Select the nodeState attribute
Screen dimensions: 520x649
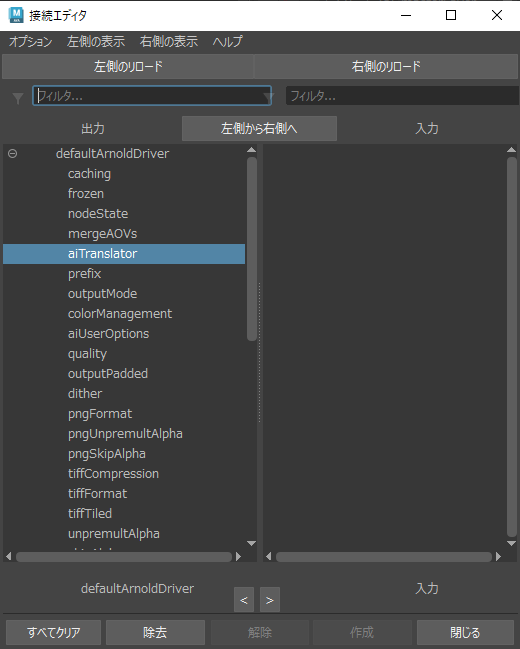[124, 214]
